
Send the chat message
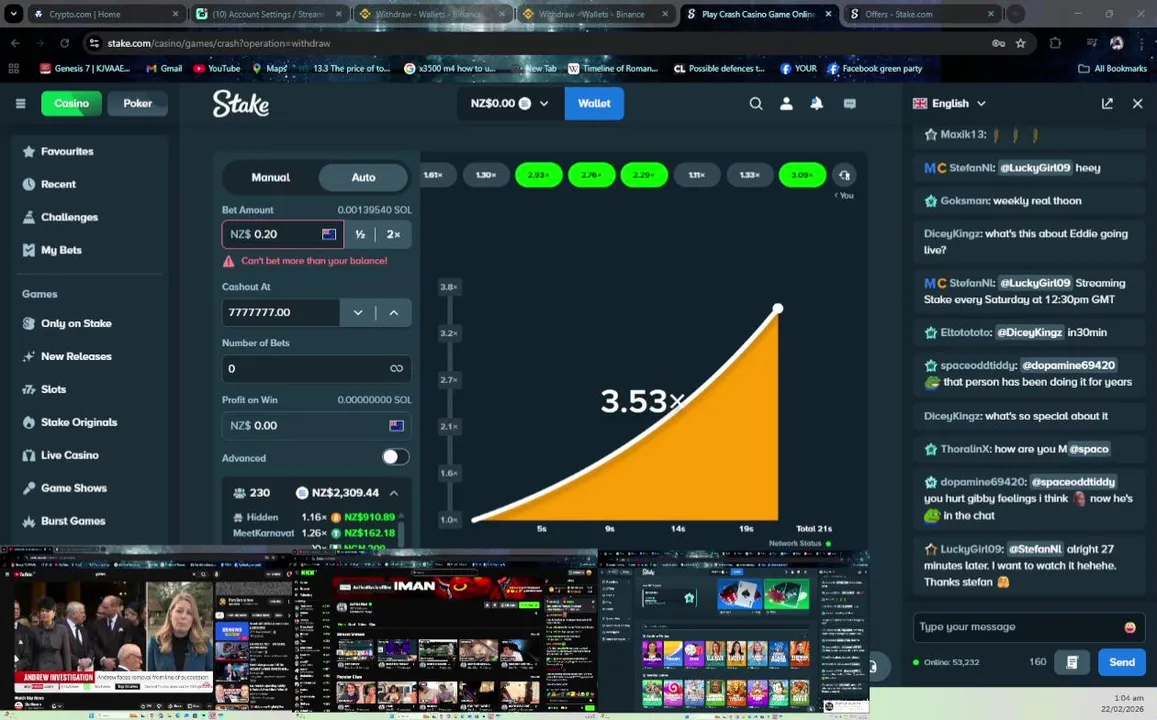[1122, 662]
